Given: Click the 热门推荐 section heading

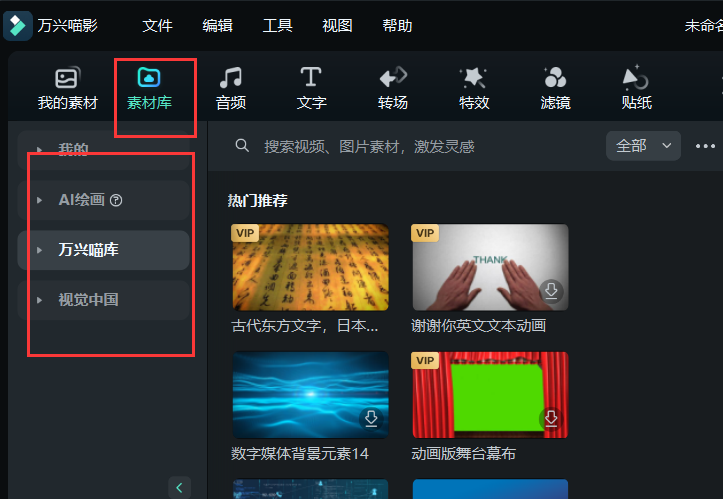Looking at the screenshot, I should (x=257, y=200).
